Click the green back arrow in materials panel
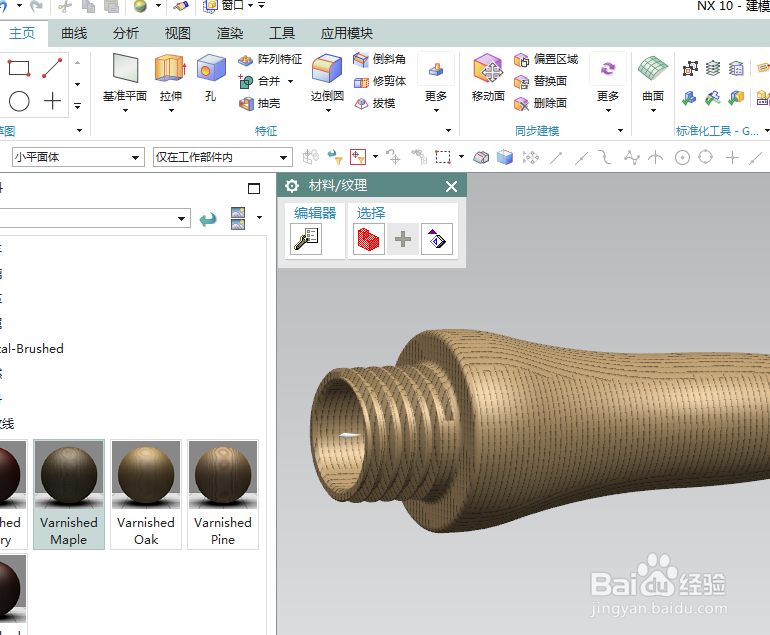Viewport: 770px width, 635px height. [x=208, y=219]
